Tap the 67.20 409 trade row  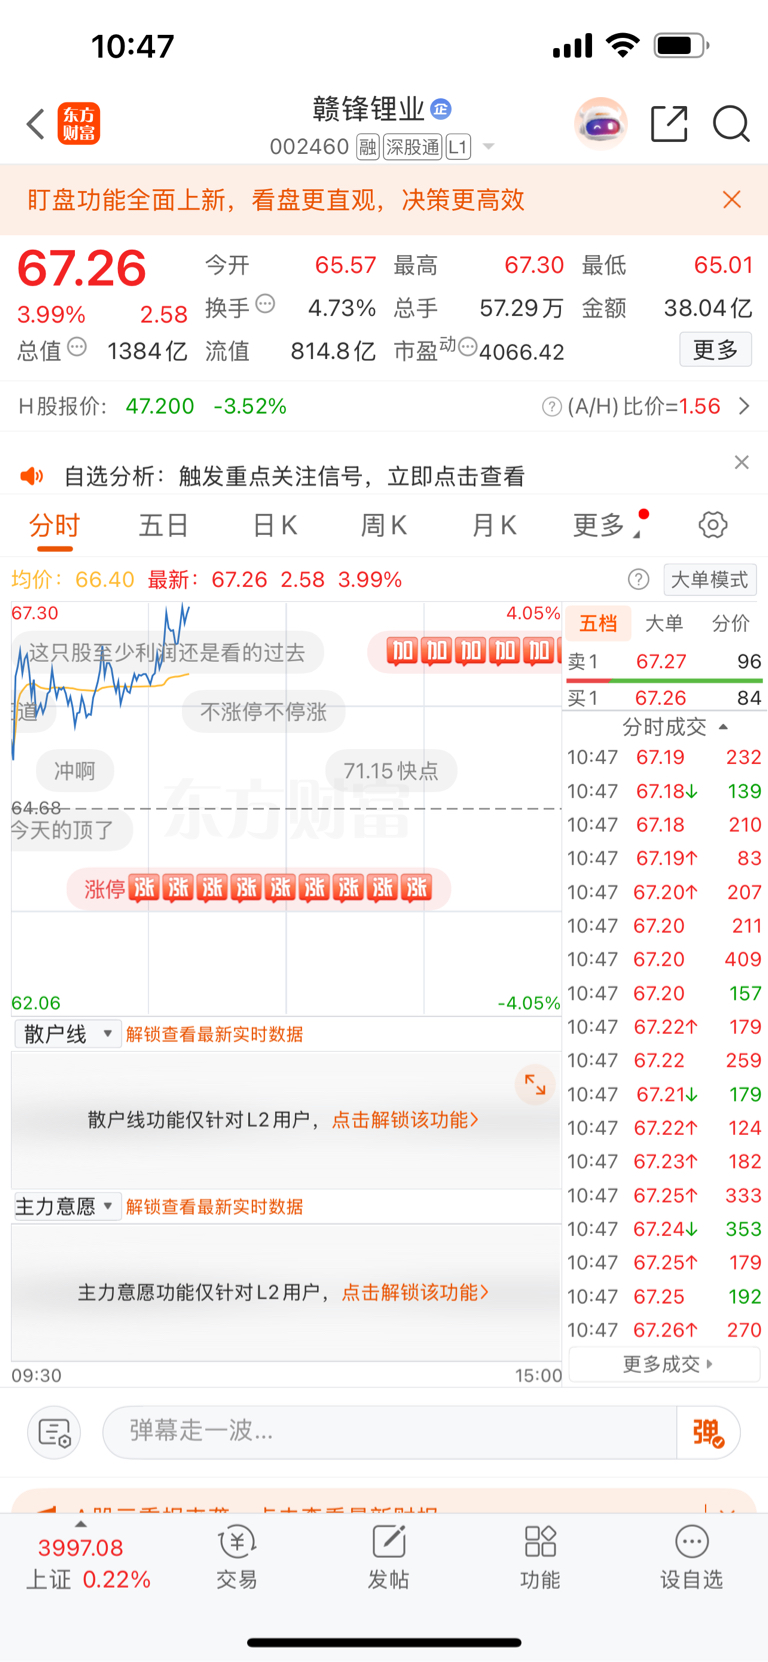coord(664,960)
